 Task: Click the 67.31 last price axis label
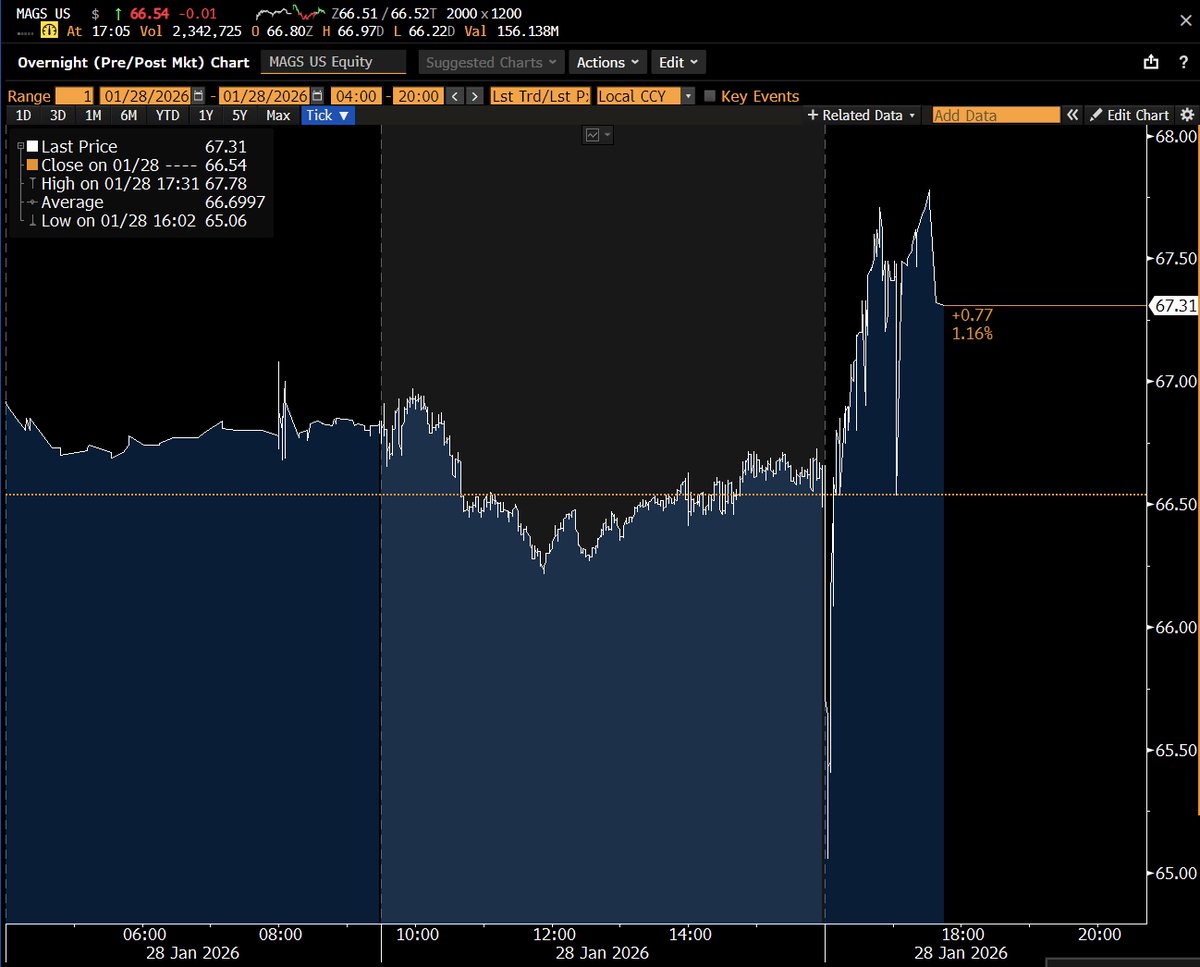pos(1174,306)
